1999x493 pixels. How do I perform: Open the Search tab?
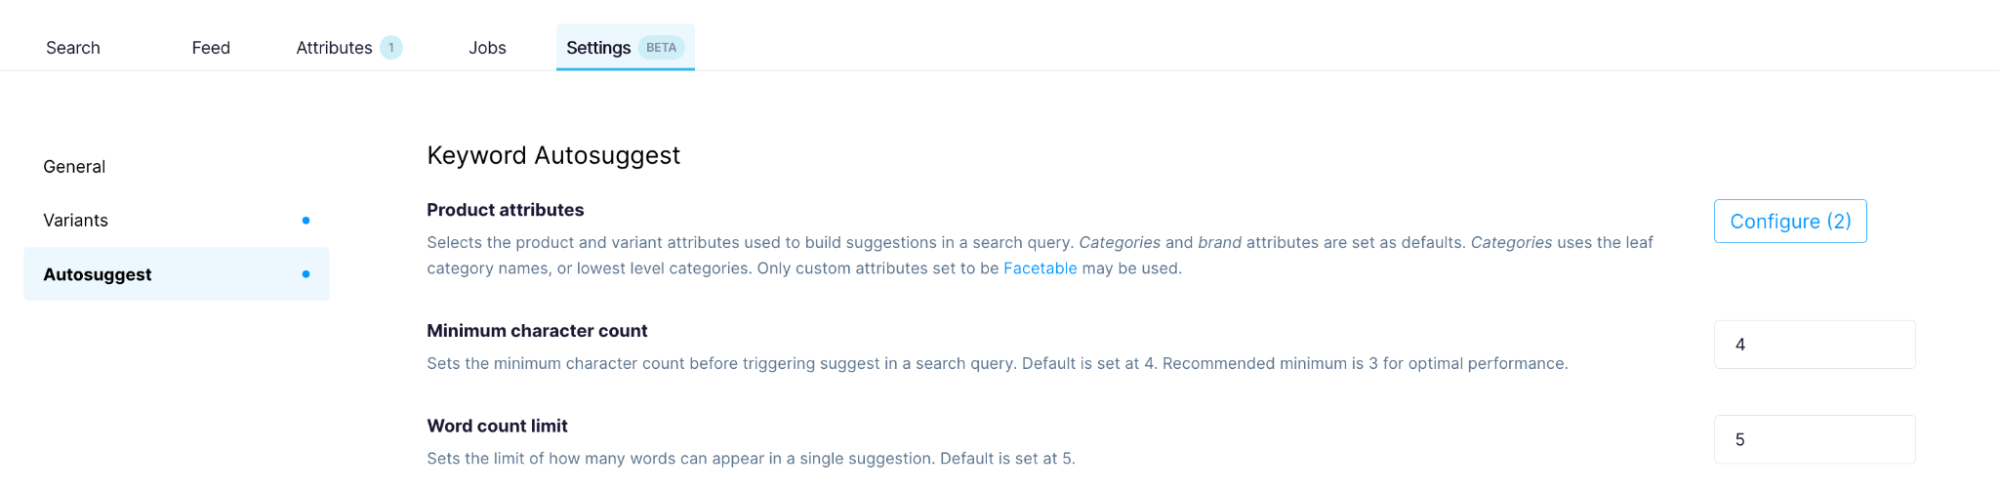(73, 48)
